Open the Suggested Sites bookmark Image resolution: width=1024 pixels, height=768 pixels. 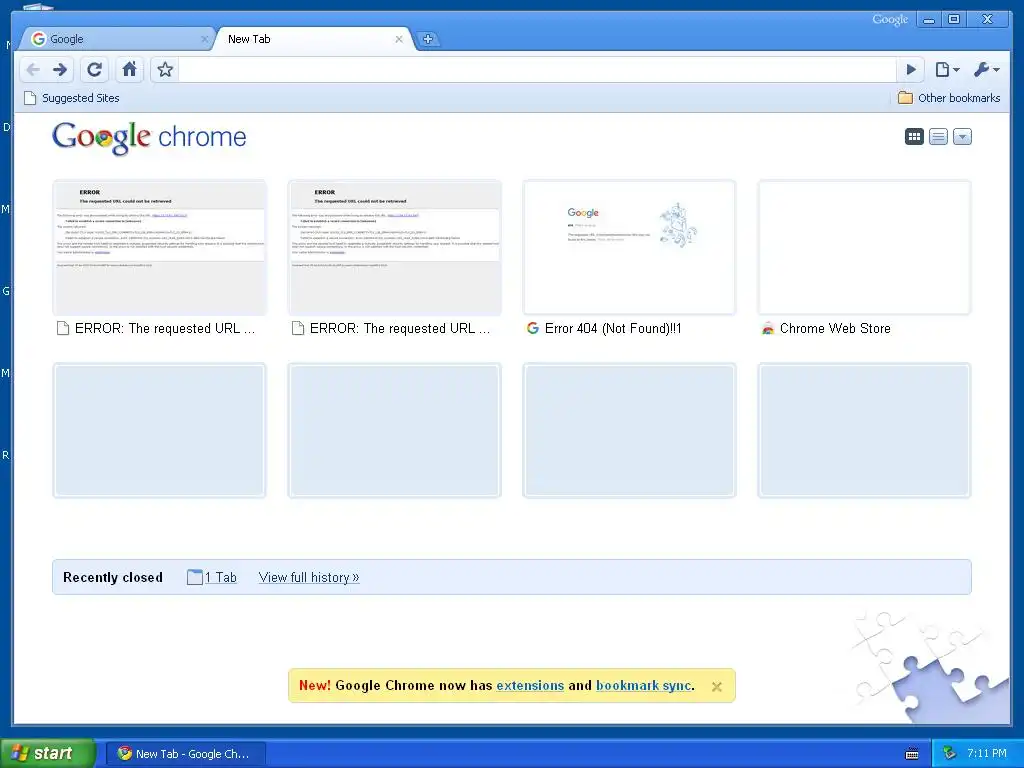[72, 98]
